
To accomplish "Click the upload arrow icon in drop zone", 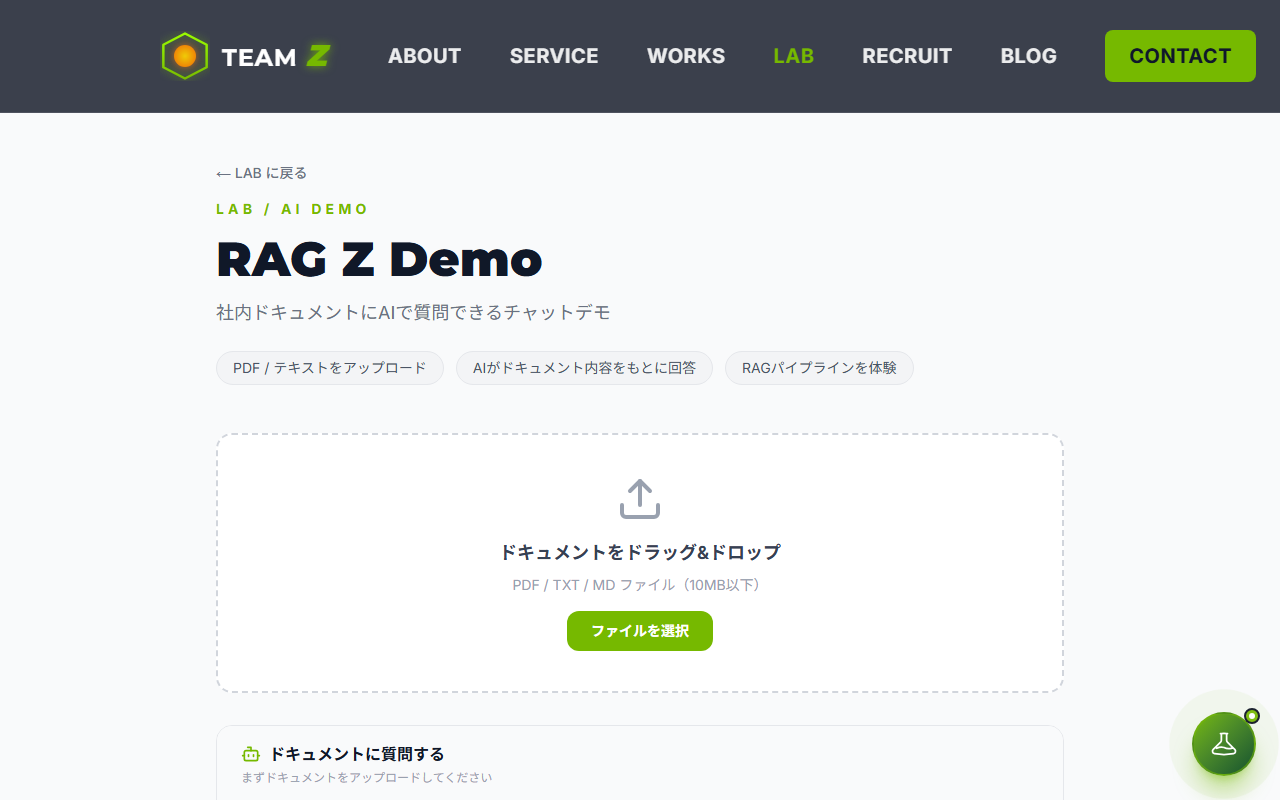I will point(640,498).
